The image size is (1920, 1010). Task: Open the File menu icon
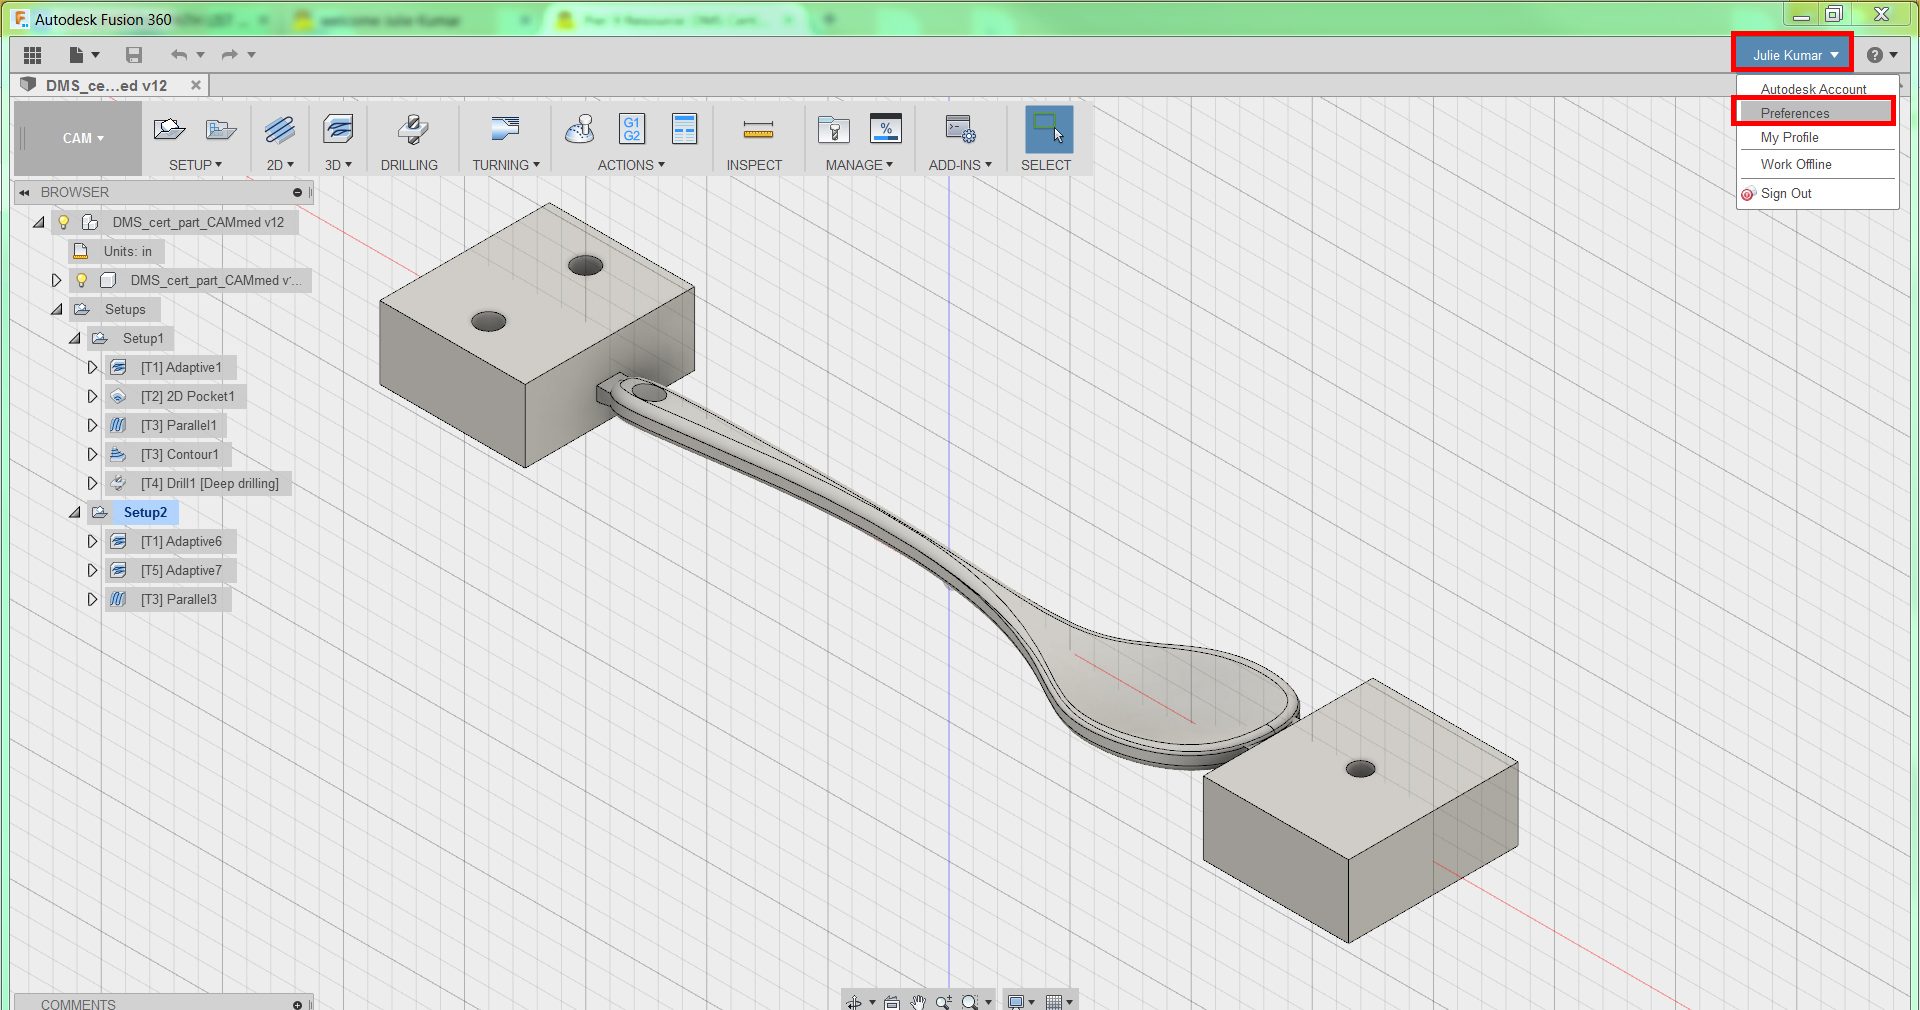[x=76, y=55]
